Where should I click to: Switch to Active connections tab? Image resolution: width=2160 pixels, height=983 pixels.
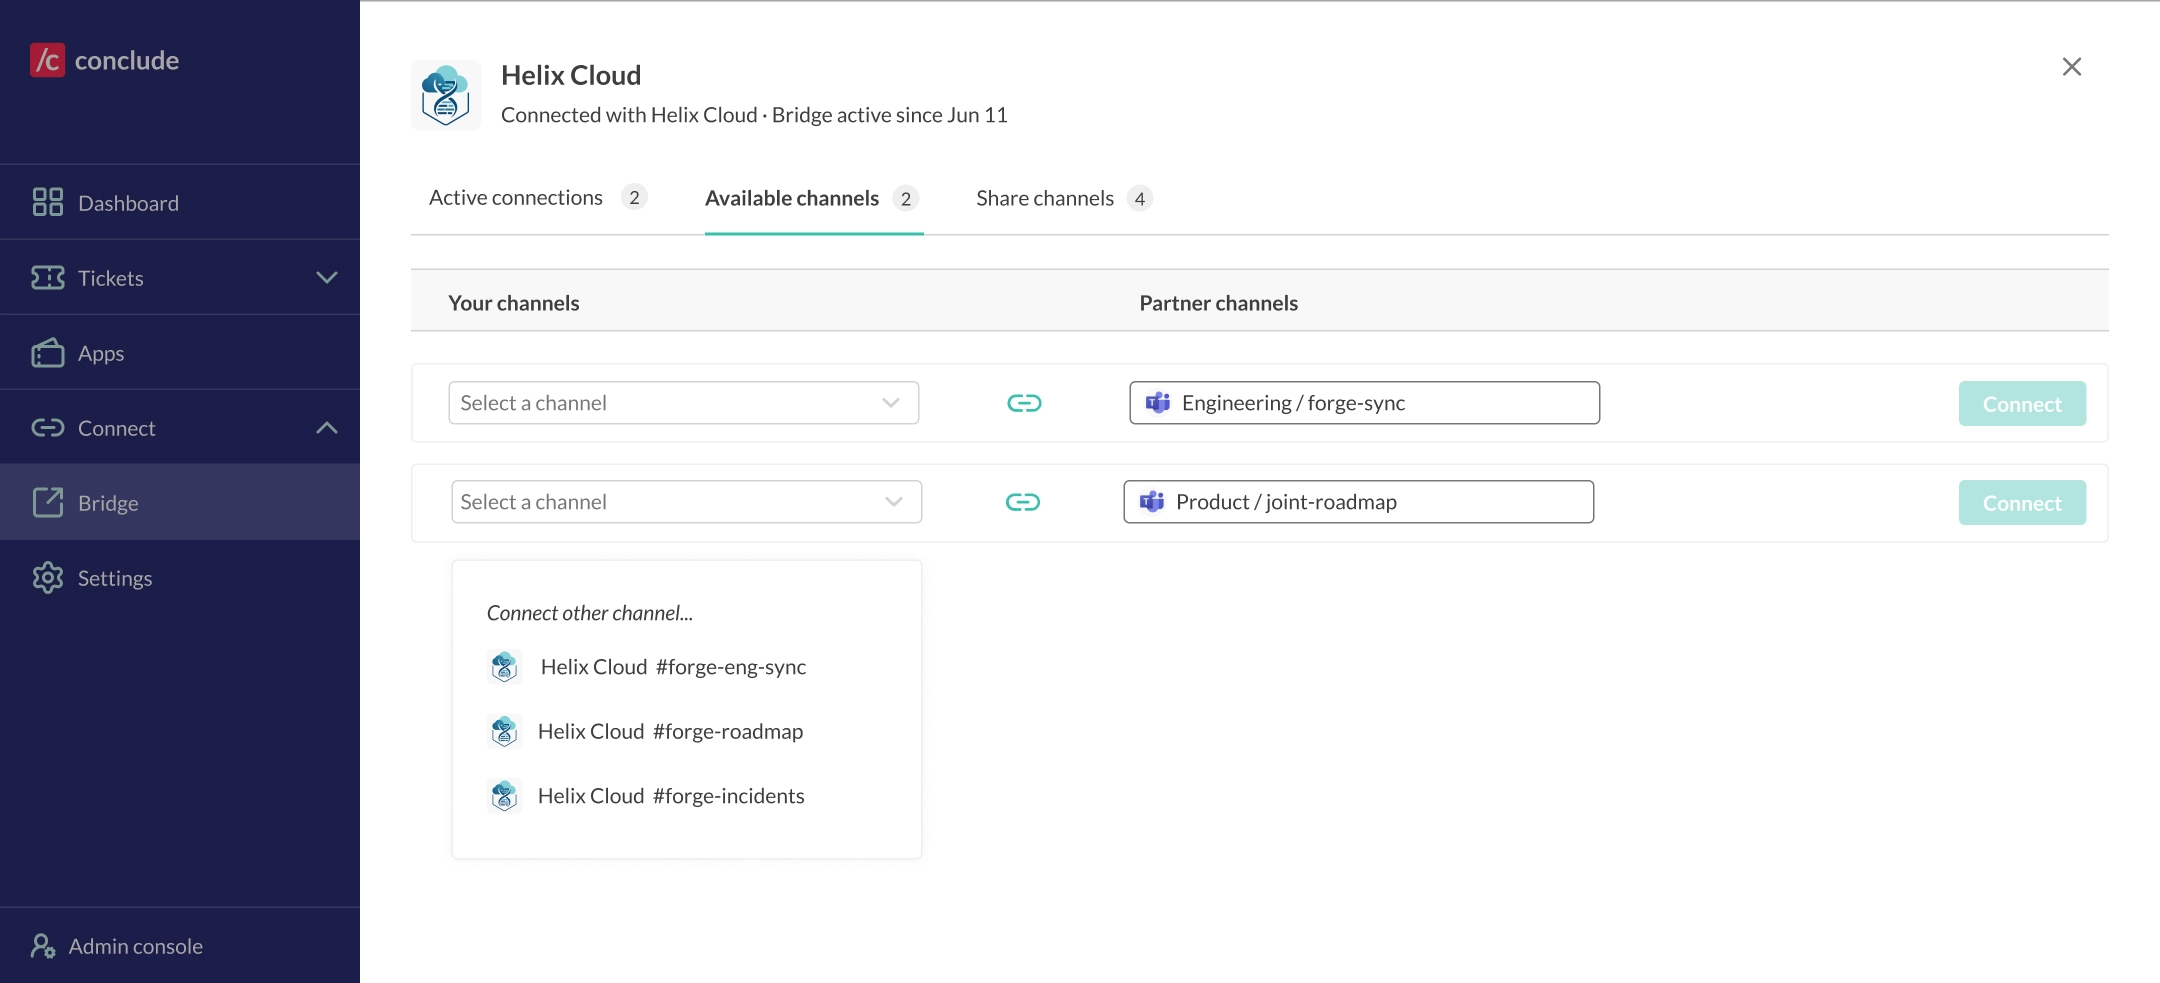tap(538, 197)
